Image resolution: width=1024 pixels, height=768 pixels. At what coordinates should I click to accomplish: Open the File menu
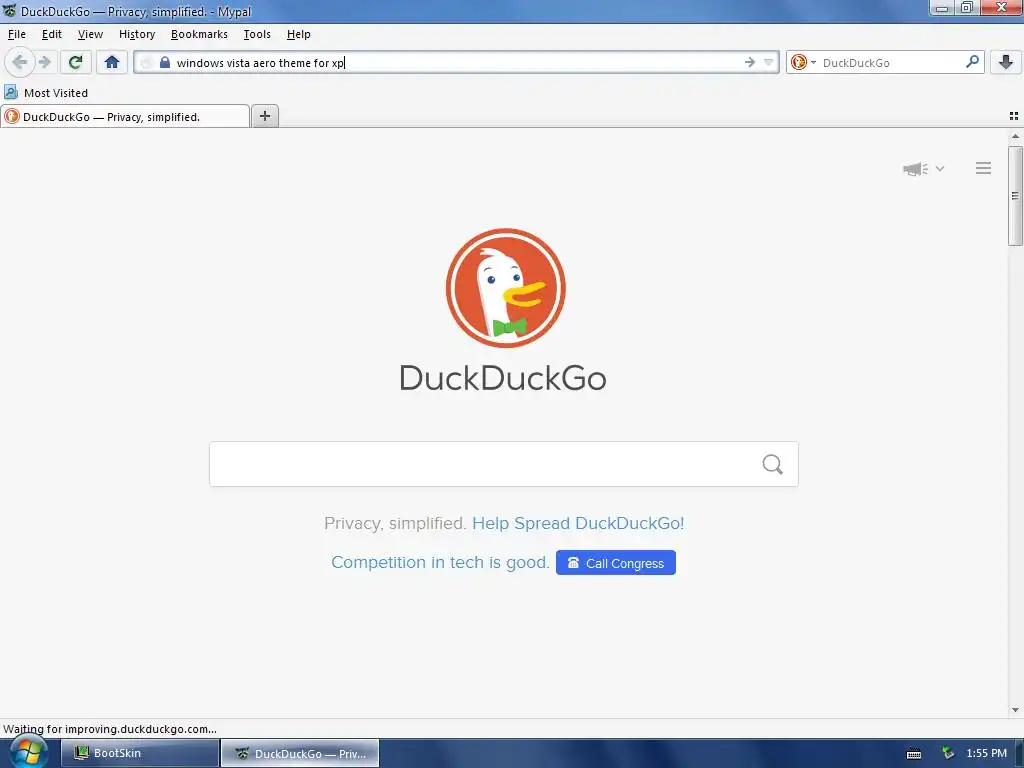[16, 34]
